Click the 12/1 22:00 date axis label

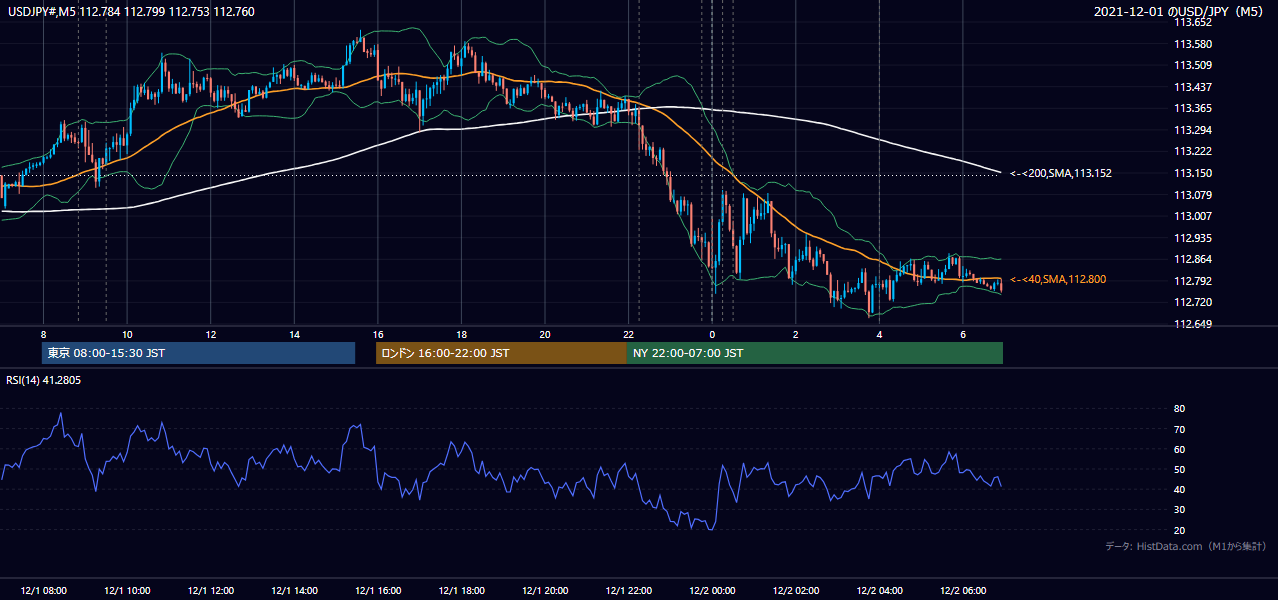pos(628,590)
